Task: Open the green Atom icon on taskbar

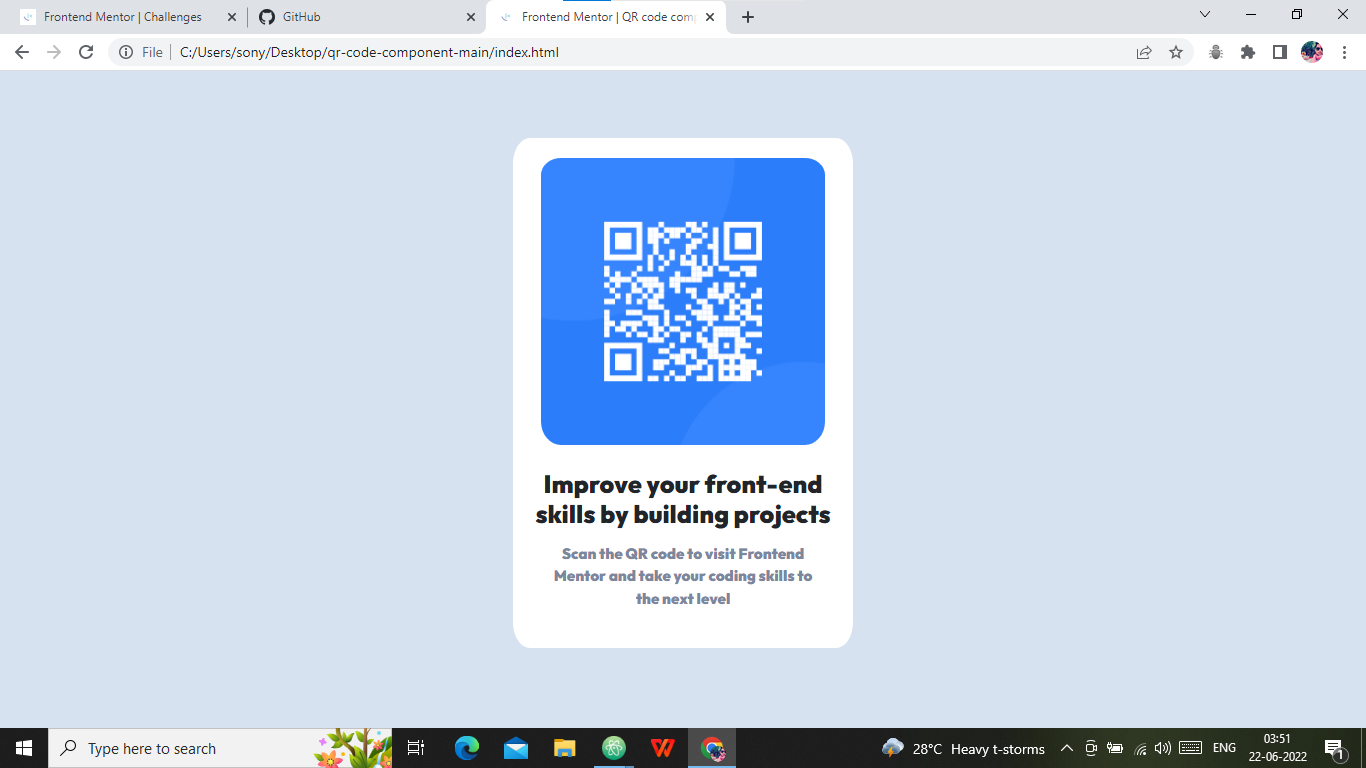Action: tap(614, 748)
